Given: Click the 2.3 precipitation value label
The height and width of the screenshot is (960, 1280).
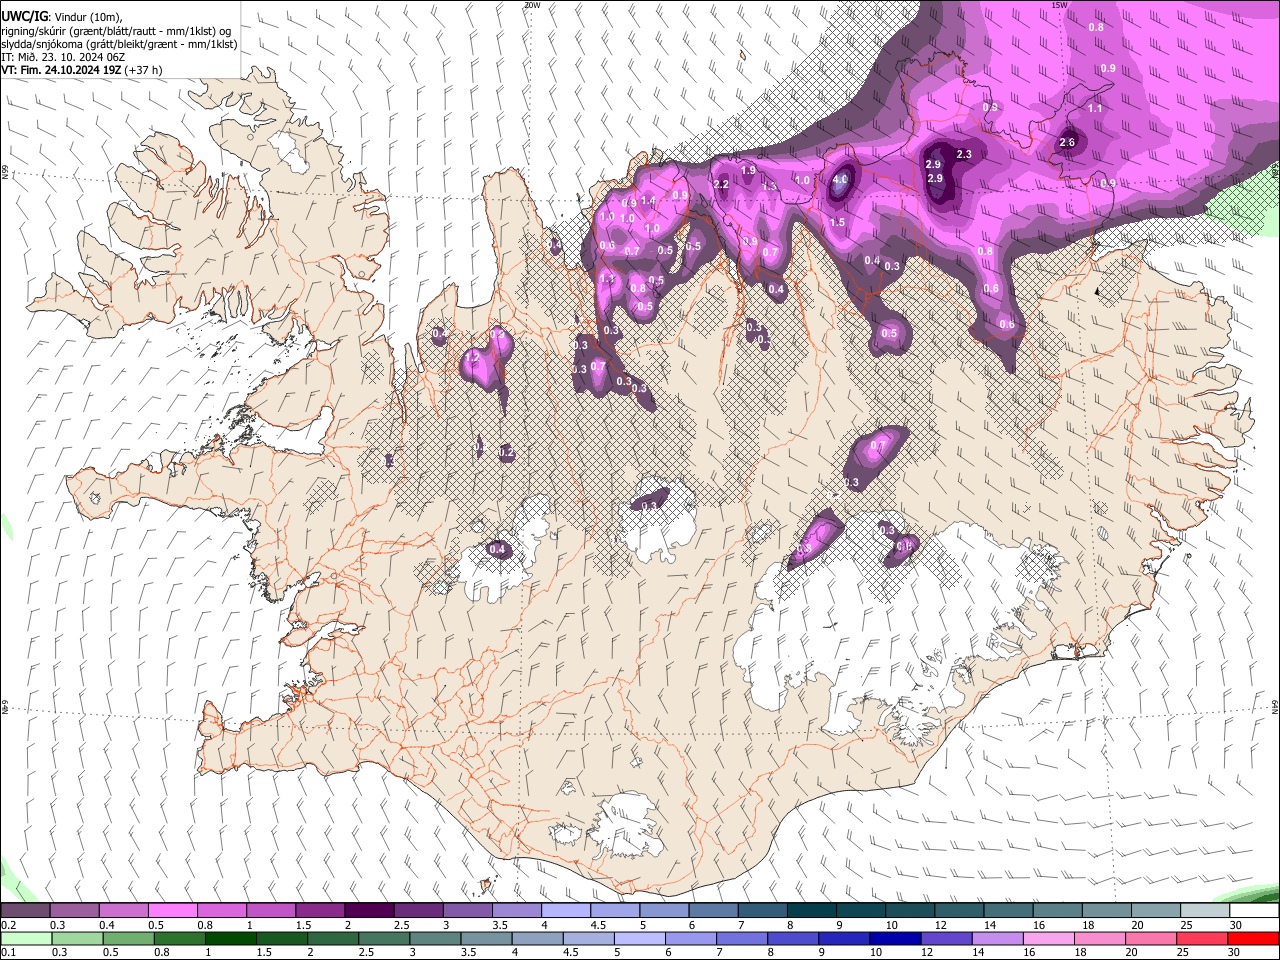Looking at the screenshot, I should (964, 154).
